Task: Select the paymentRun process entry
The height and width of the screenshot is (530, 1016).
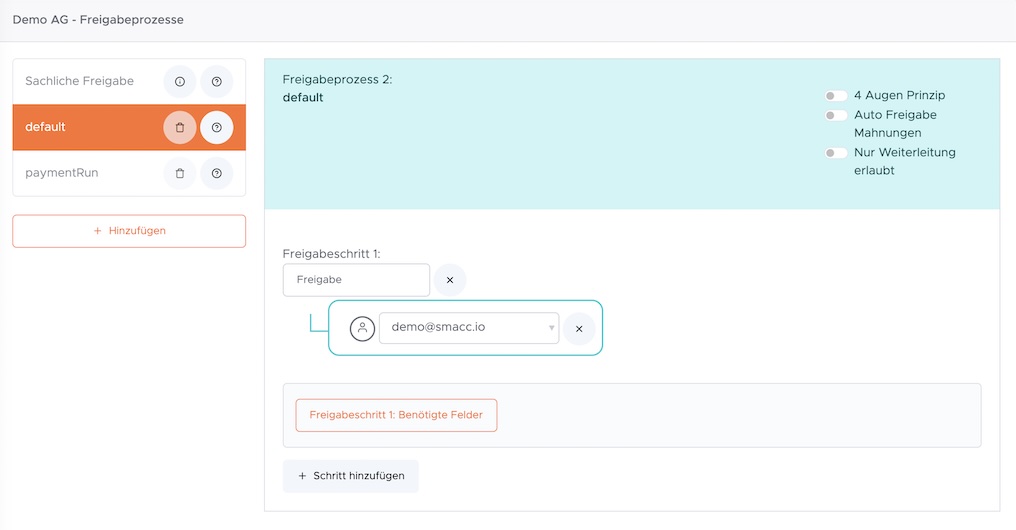Action: [x=62, y=173]
